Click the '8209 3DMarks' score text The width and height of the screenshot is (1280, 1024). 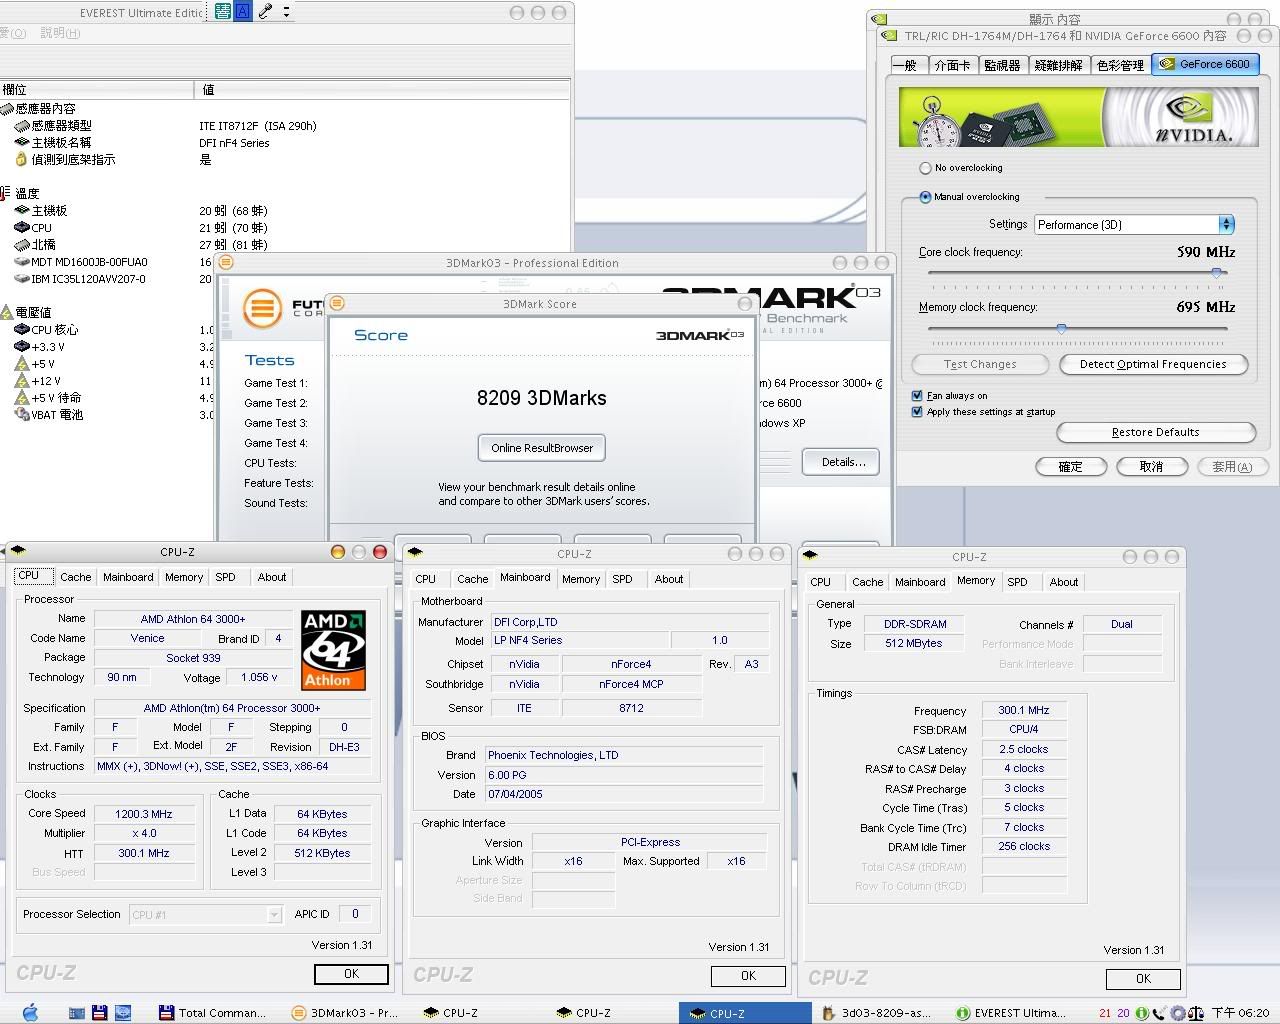click(541, 398)
